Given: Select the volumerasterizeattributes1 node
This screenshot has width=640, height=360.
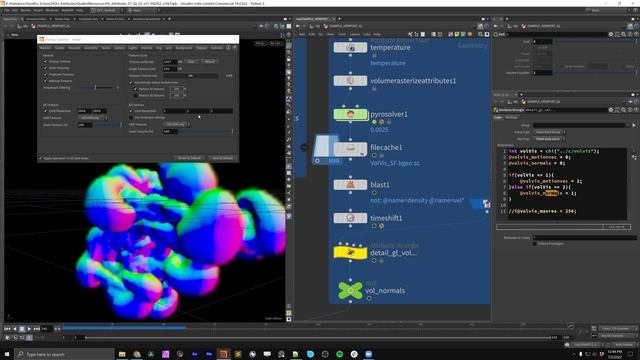Looking at the screenshot, I should point(350,81).
